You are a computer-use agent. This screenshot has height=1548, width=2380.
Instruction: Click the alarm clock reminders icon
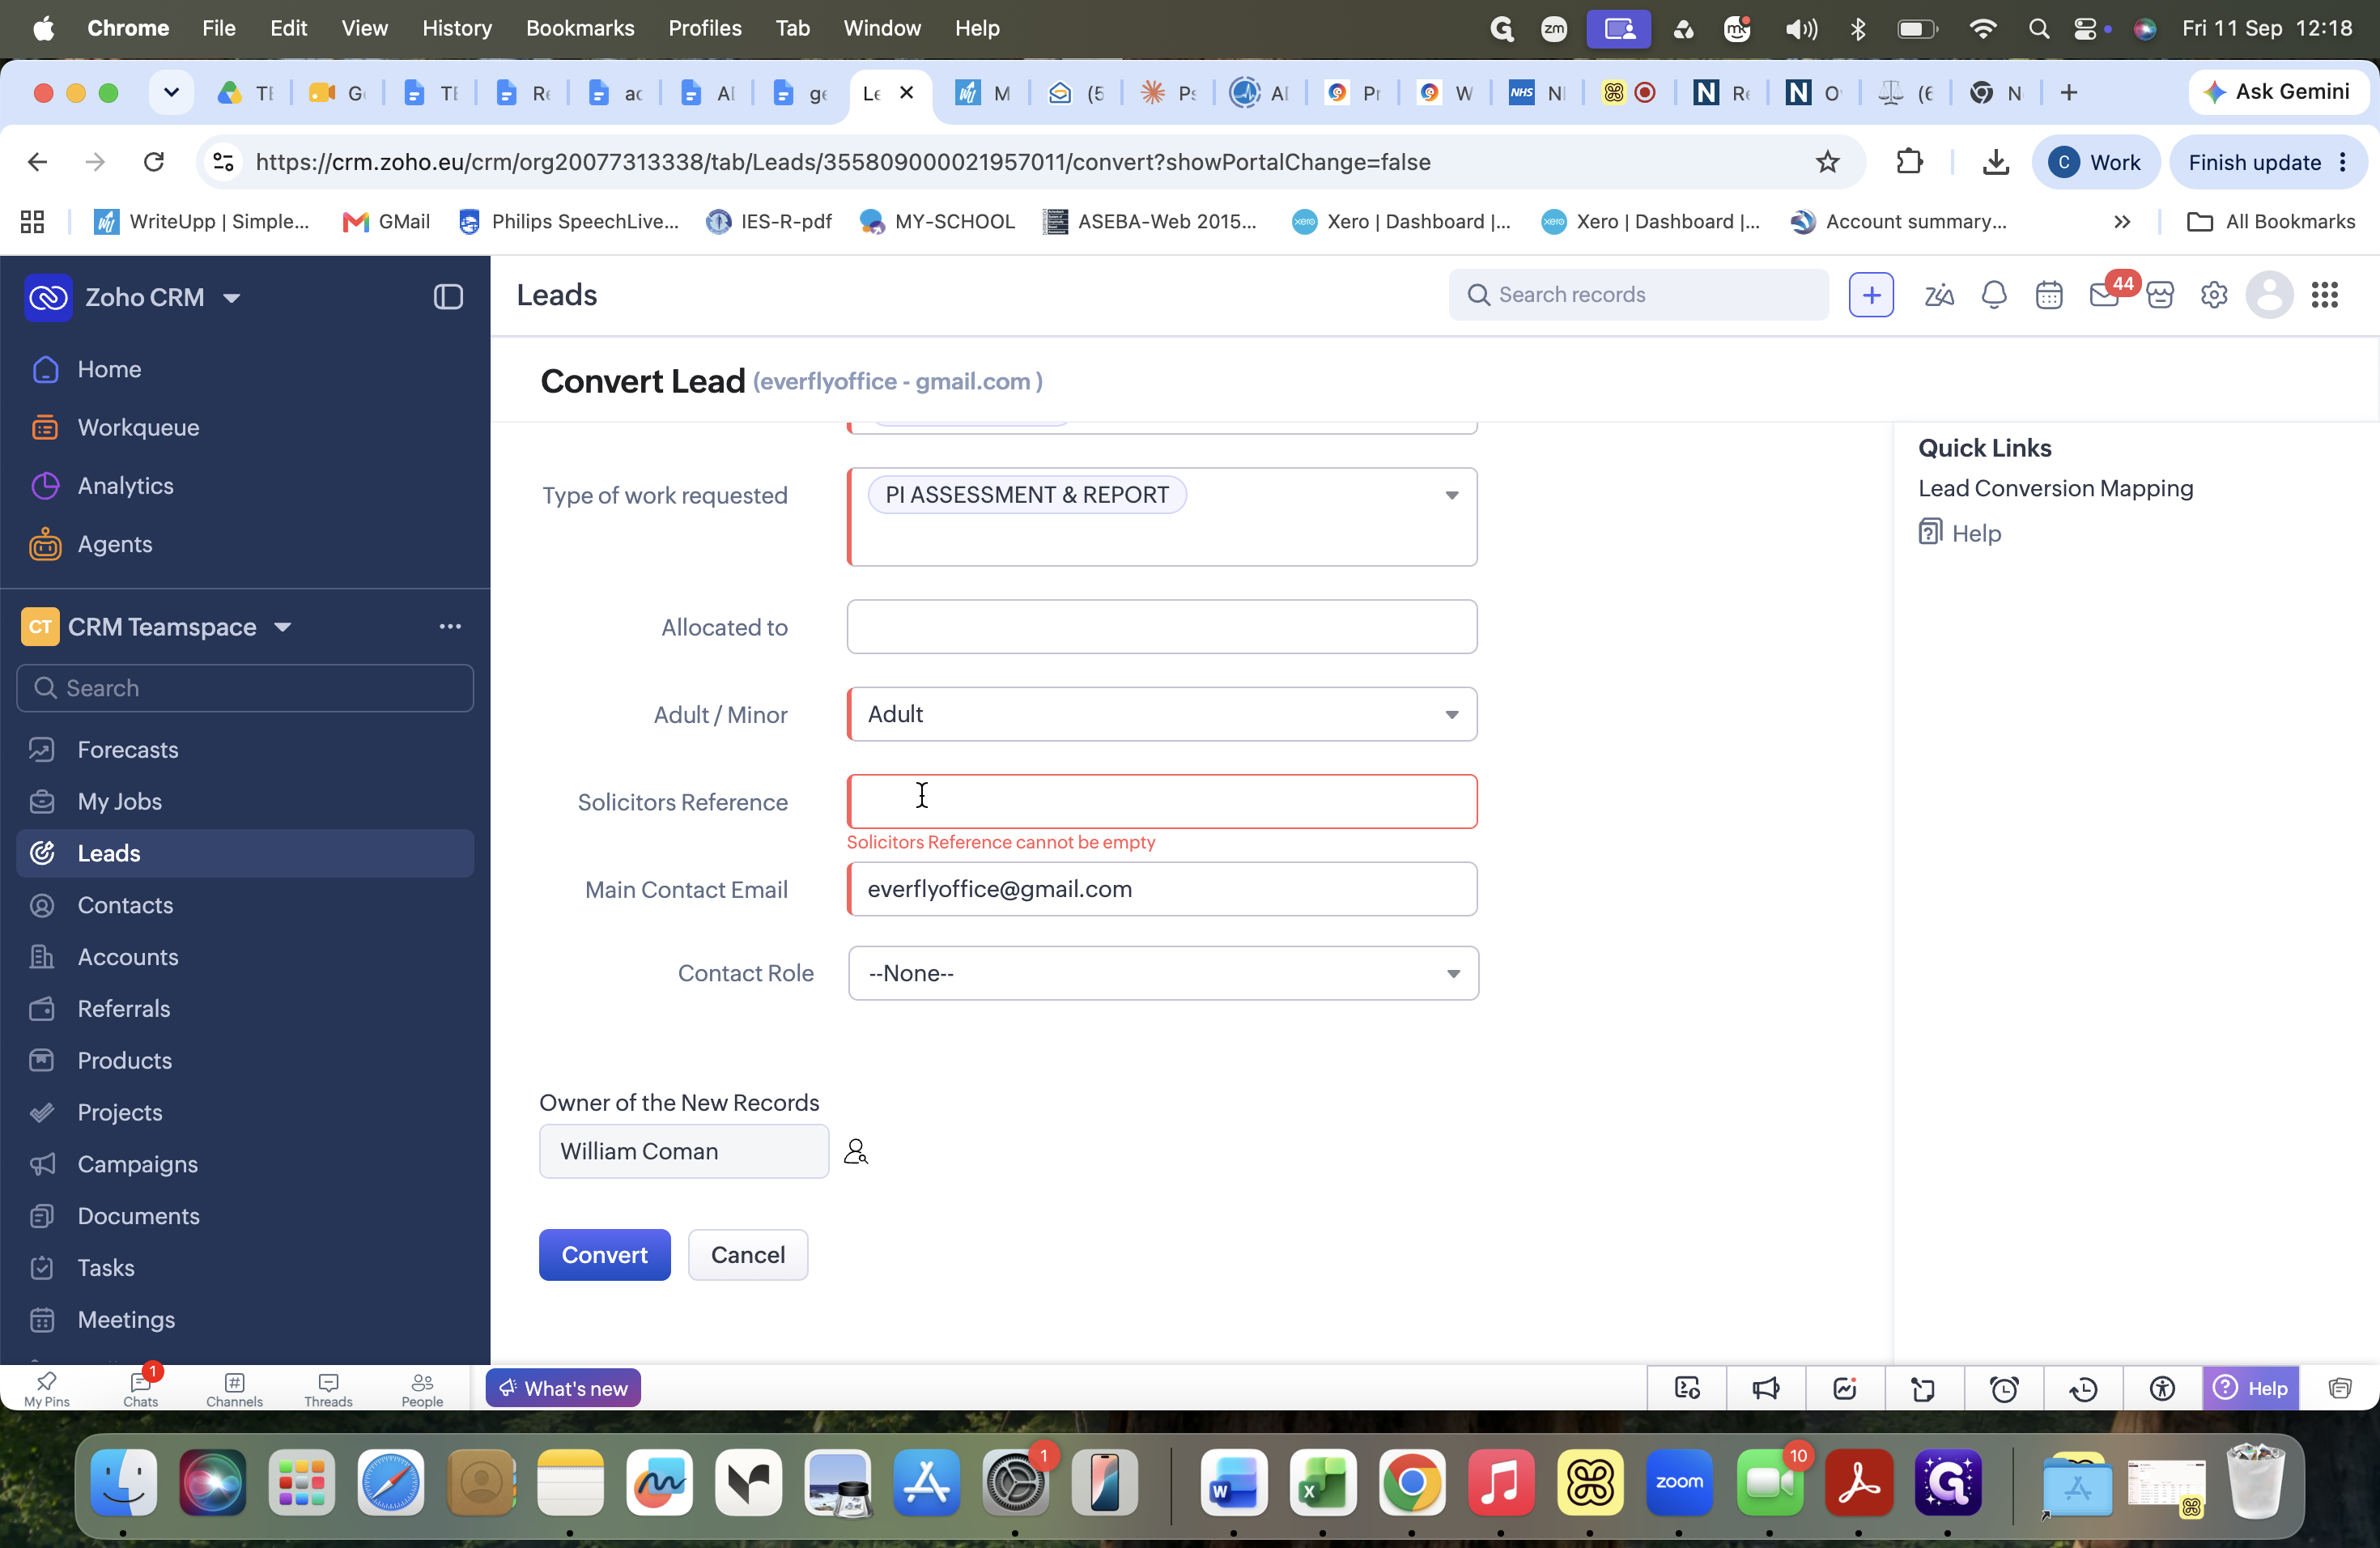[2004, 1388]
